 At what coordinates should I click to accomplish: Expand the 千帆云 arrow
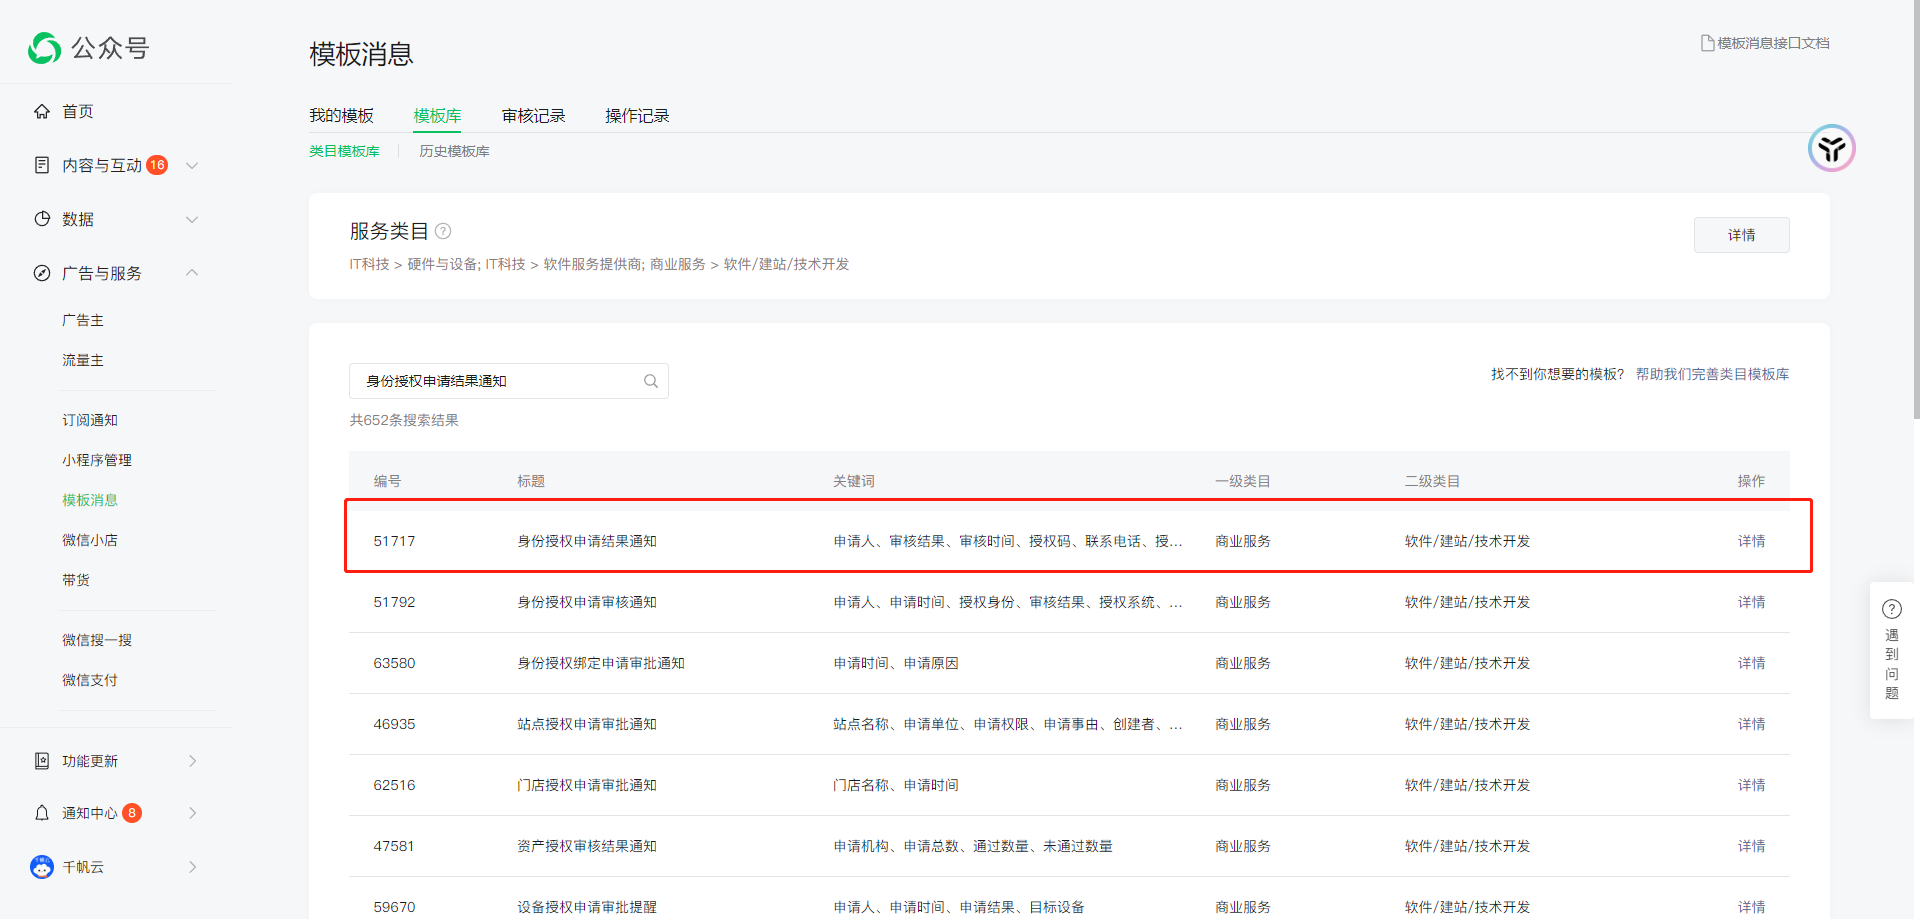[x=192, y=867]
